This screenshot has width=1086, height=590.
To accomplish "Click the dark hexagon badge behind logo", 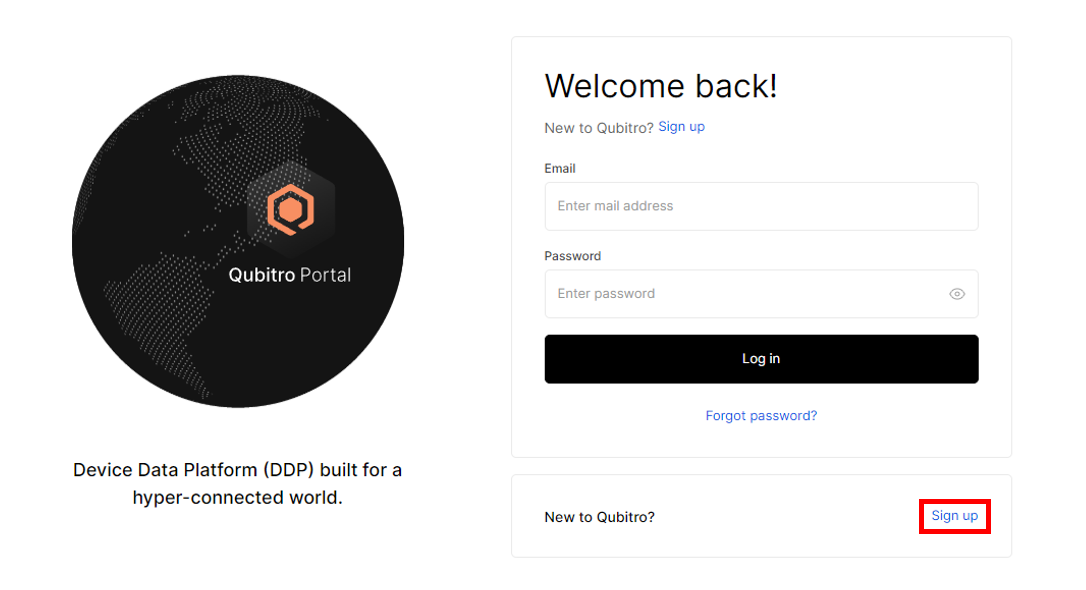I will pos(291,209).
